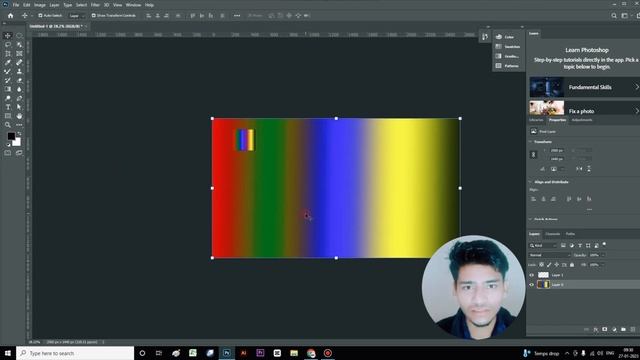Create new group folder icon in Layers
Image resolution: width=640 pixels, height=360 pixels.
point(623,329)
